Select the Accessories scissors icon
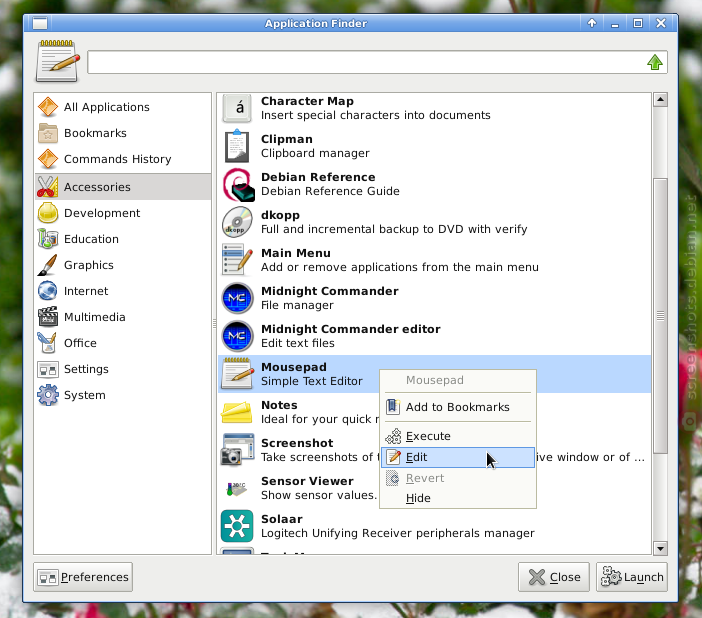Viewport: 702px width, 618px height. (x=48, y=187)
